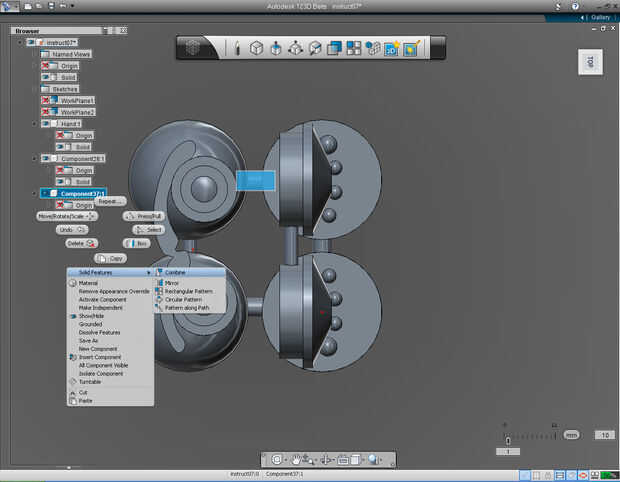This screenshot has width=620, height=482.
Task: Toggle visibility of Component37:1
Action: pyautogui.click(x=45, y=193)
